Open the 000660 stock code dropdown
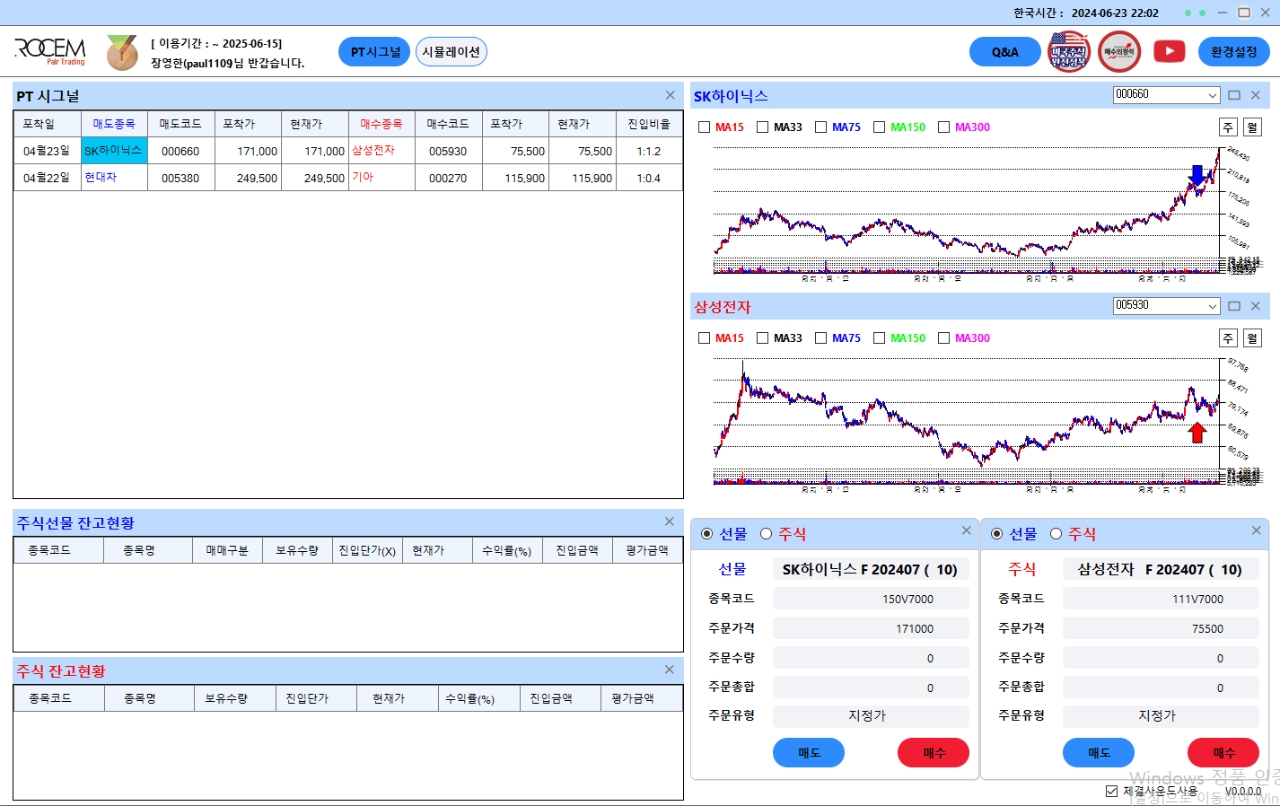The width and height of the screenshot is (1280, 806). (x=1213, y=95)
